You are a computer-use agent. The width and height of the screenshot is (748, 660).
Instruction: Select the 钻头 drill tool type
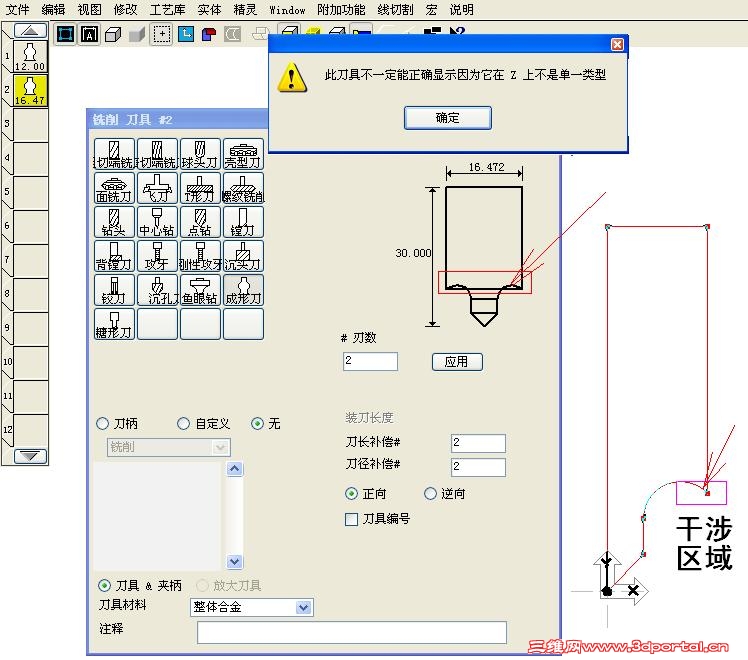point(114,222)
